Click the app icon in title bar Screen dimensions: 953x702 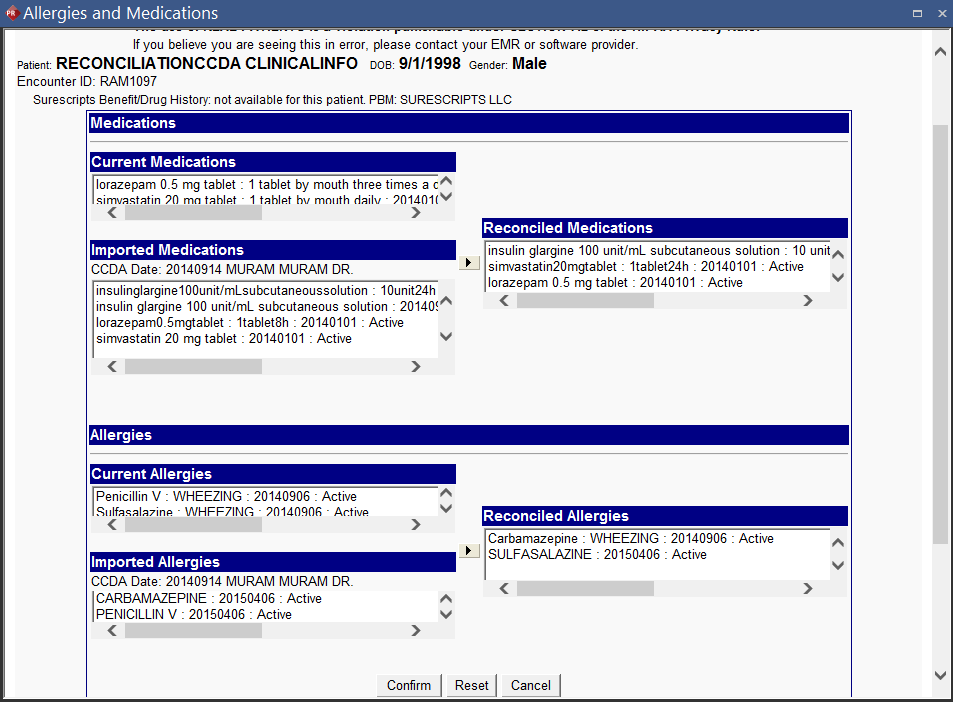pos(12,13)
